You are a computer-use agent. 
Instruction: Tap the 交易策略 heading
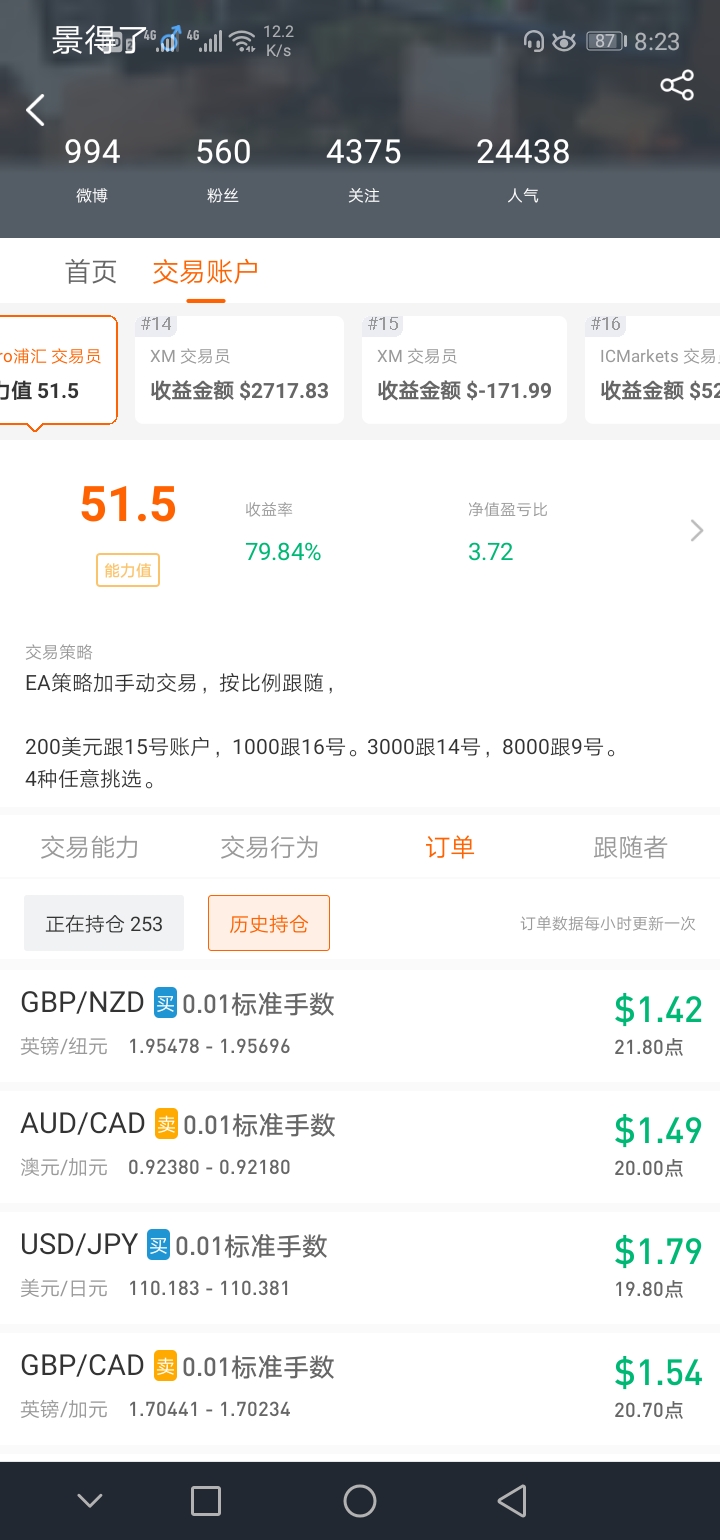(59, 652)
